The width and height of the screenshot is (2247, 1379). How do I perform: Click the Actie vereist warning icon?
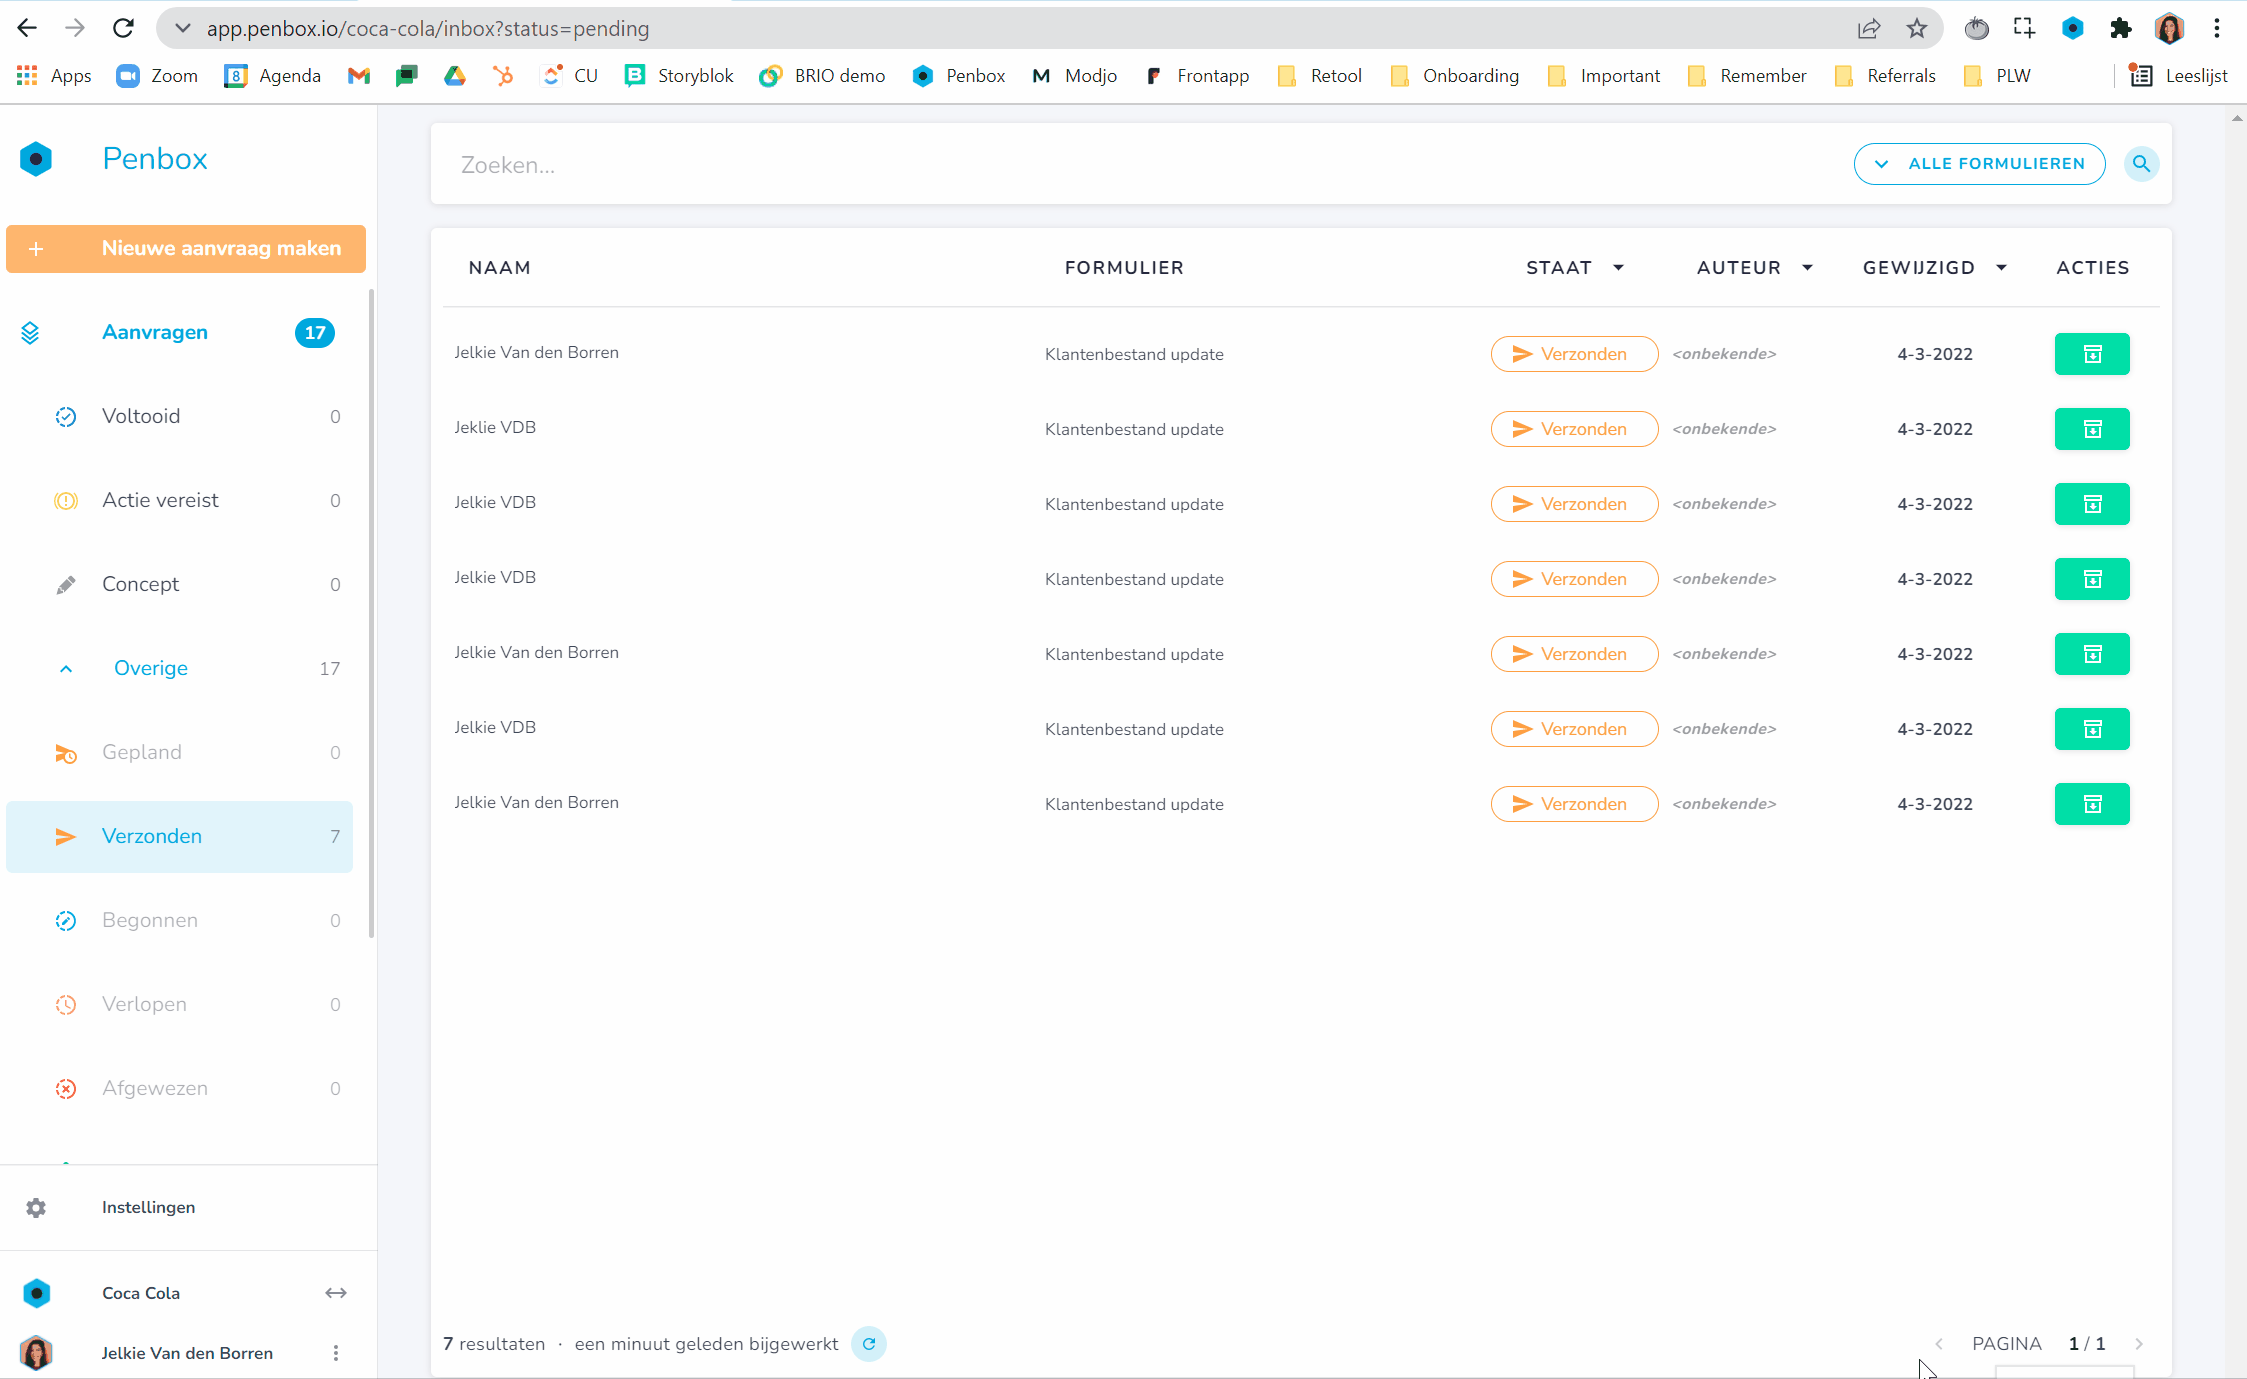[x=64, y=499]
